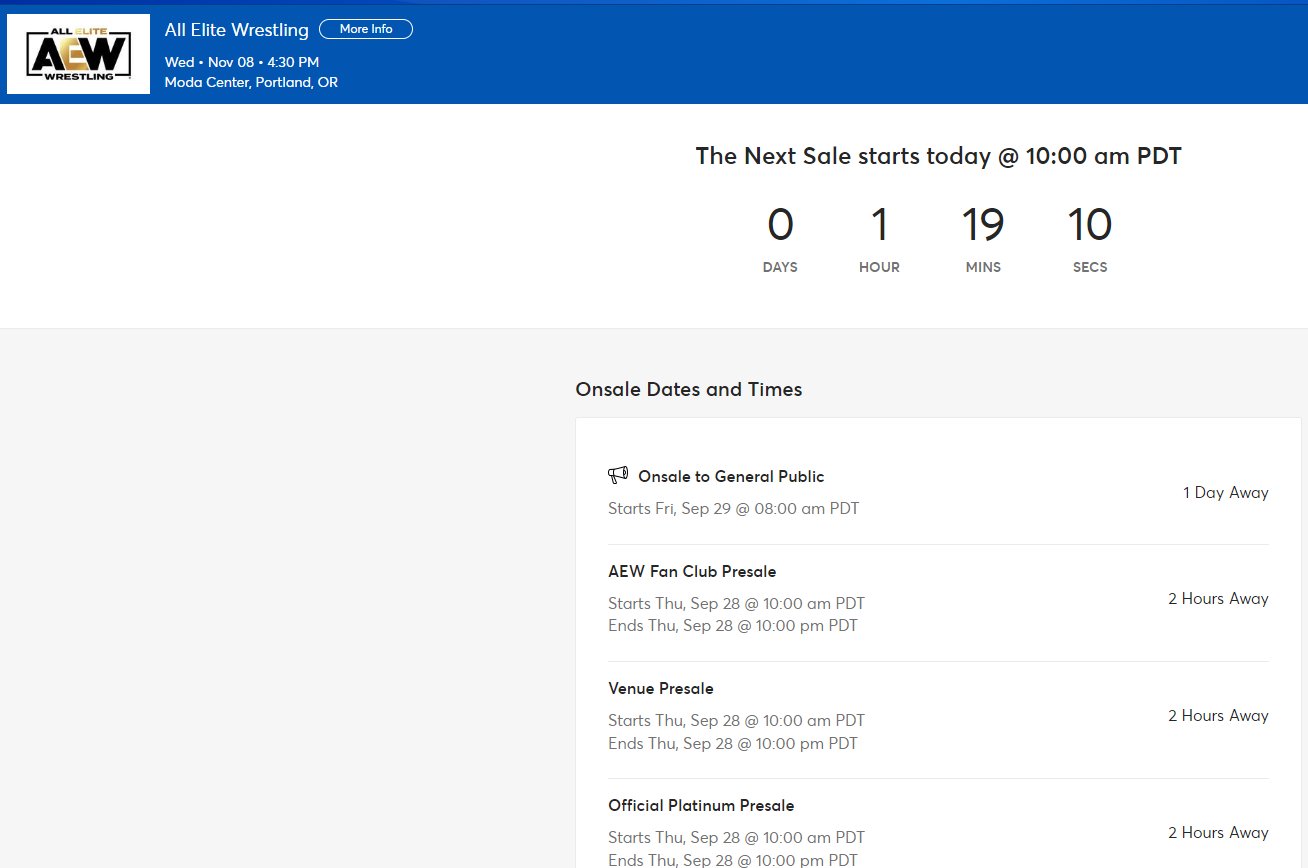Click the DAYS countdown label
This screenshot has width=1308, height=868.
pyautogui.click(x=780, y=267)
